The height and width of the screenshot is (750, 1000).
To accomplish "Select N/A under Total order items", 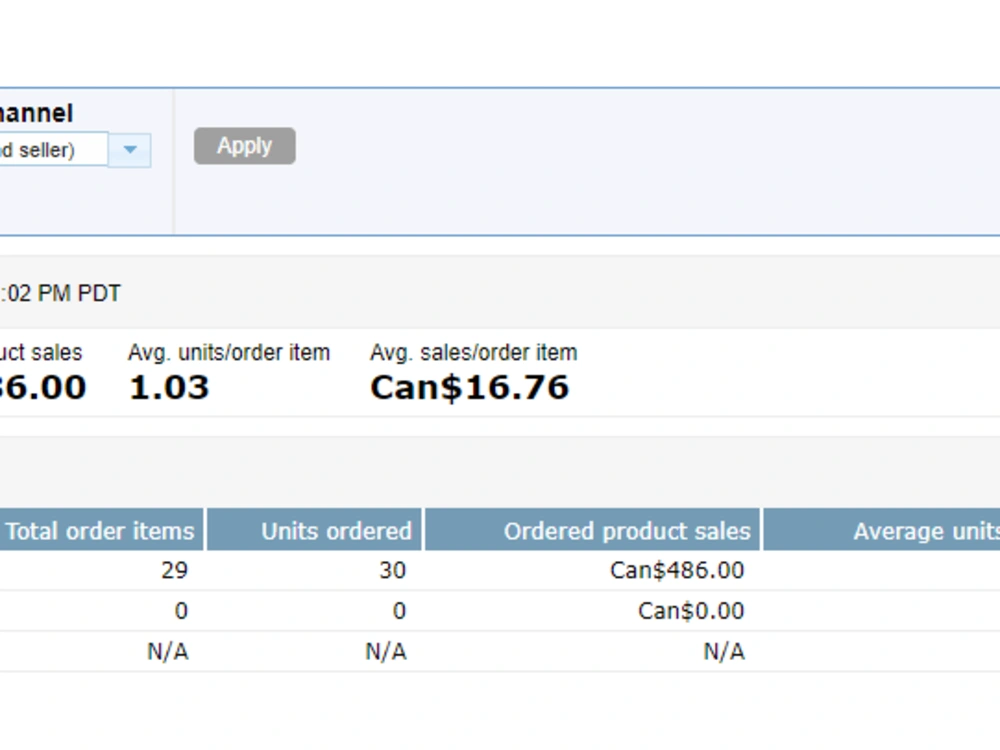I will [x=168, y=652].
